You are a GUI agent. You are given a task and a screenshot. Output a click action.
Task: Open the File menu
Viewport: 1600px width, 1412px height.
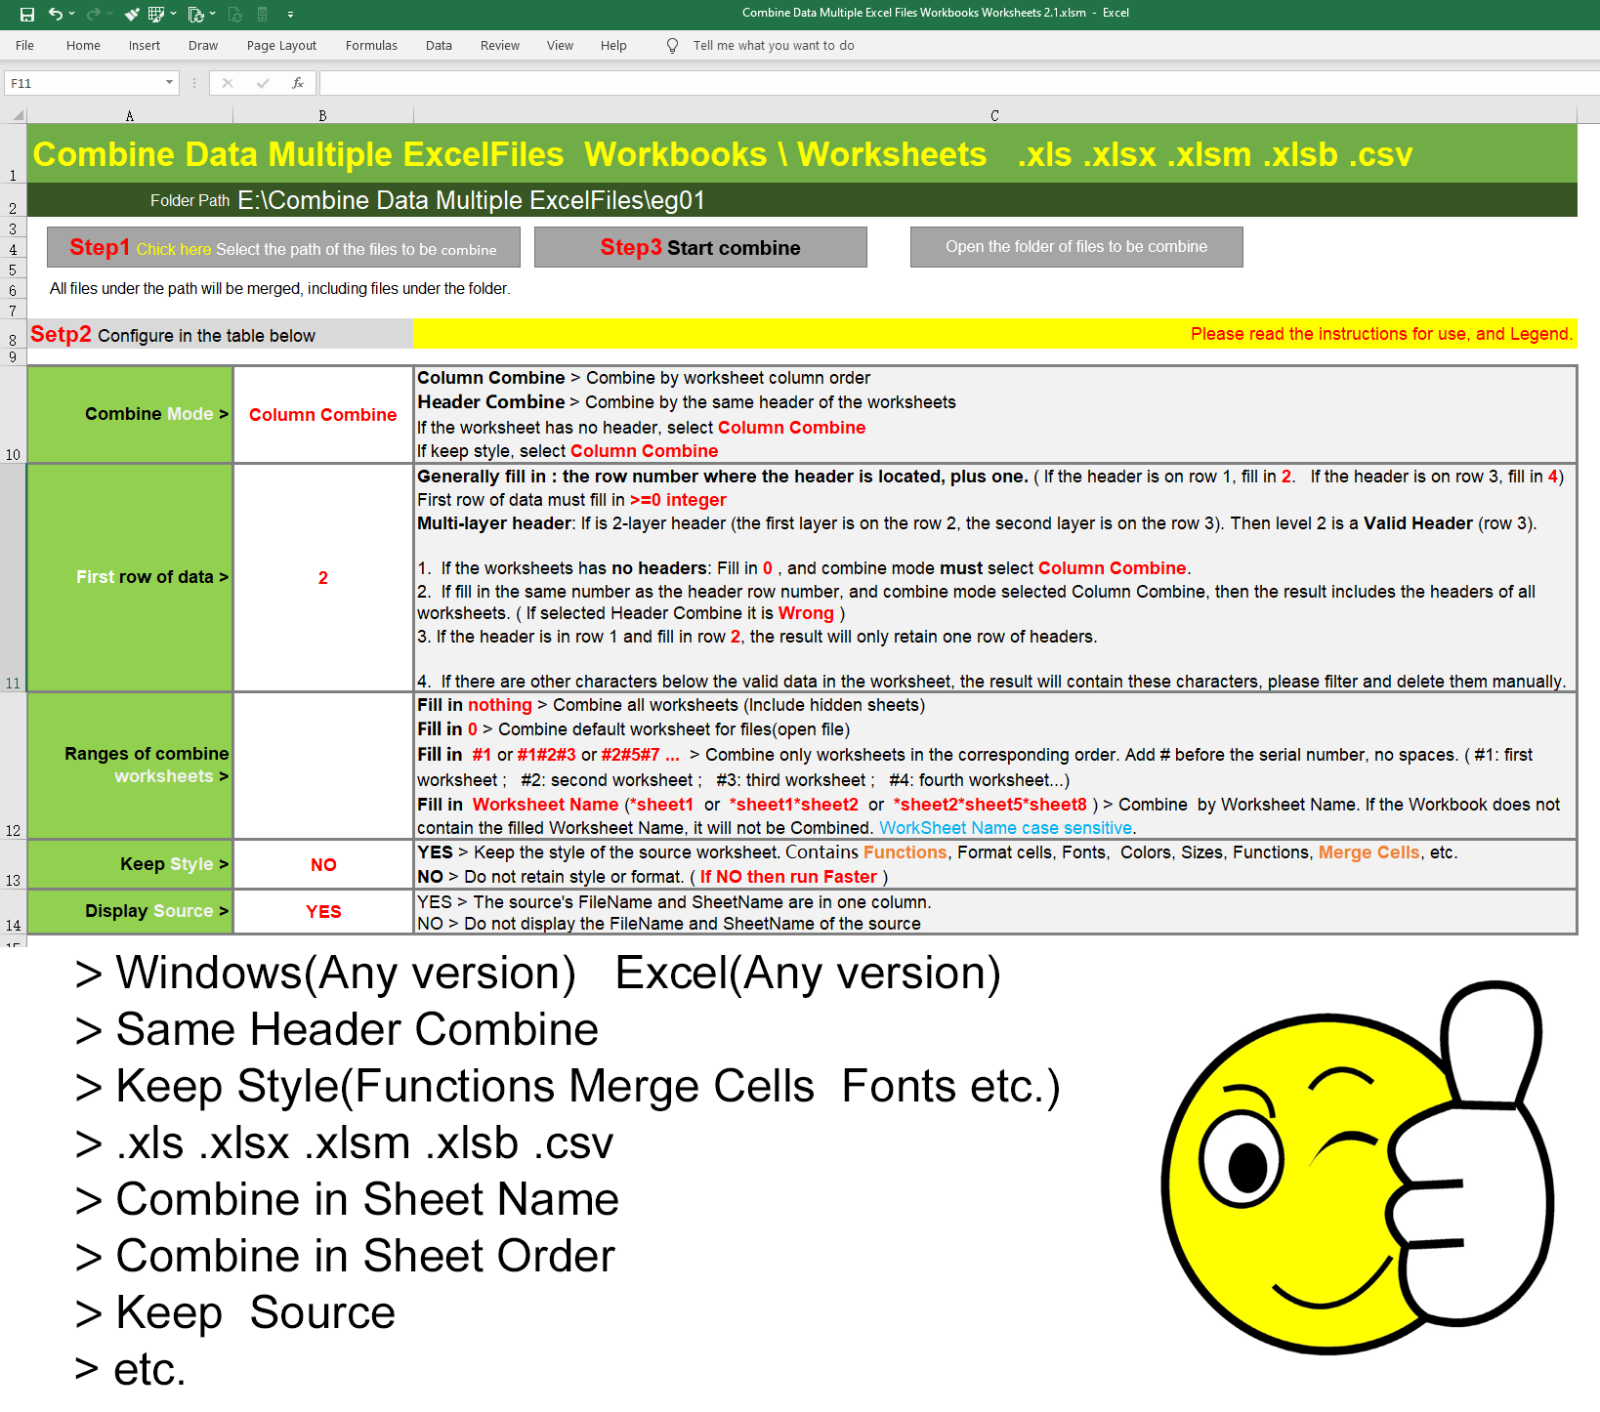[x=25, y=46]
